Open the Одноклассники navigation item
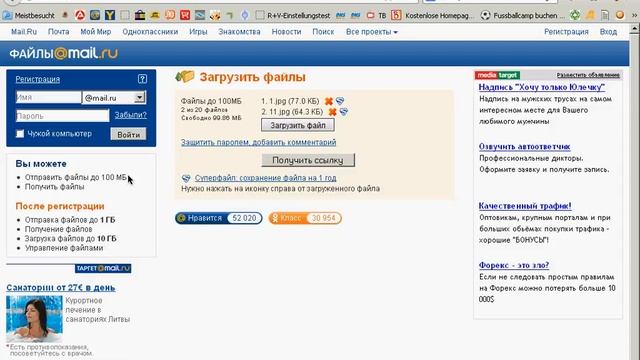This screenshot has width=640, height=360. (x=150, y=31)
